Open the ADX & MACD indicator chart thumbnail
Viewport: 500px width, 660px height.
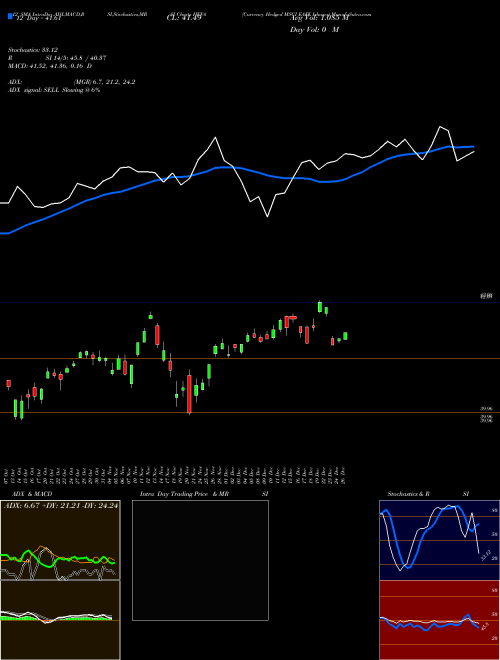(x=60, y=580)
